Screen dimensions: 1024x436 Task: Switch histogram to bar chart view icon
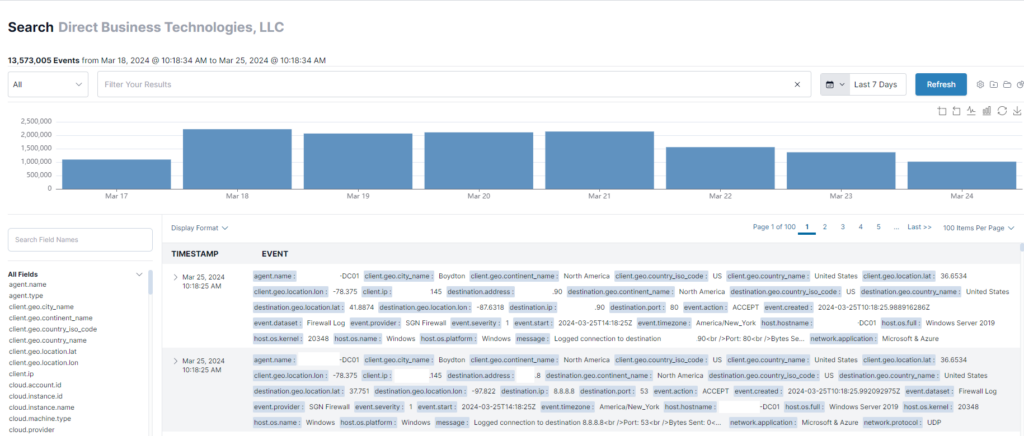988,110
